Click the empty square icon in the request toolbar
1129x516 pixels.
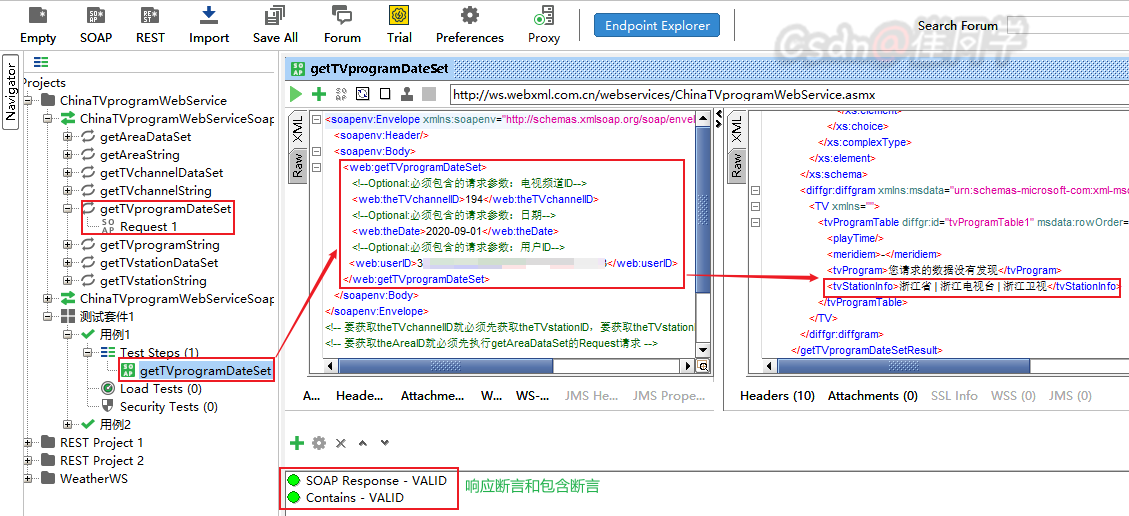[385, 94]
